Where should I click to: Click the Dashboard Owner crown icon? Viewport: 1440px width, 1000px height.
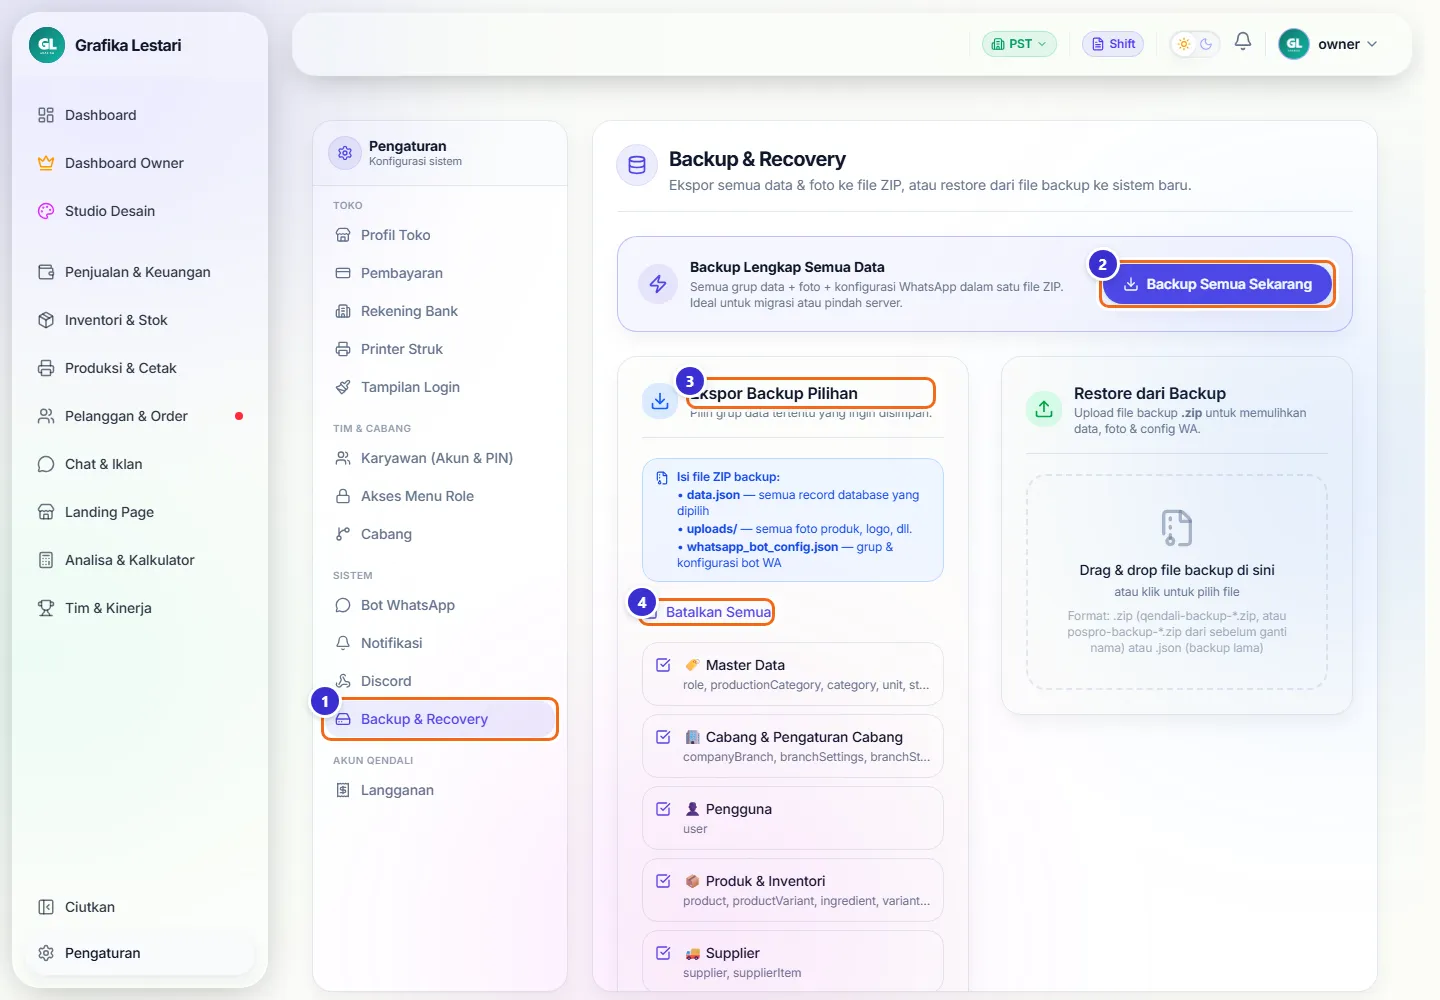tap(46, 163)
